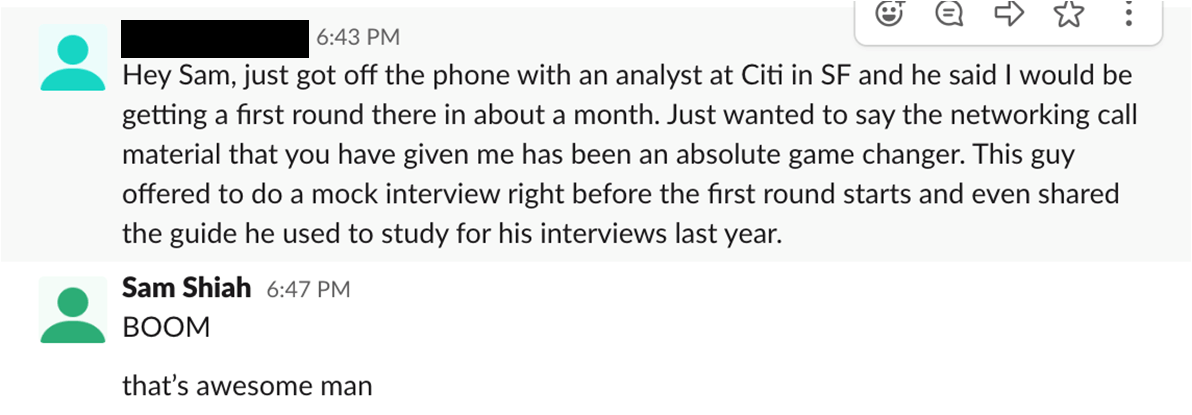This screenshot has height=415, width=1192.
Task: Open the 6:47 PM message timestamp
Action: [x=308, y=290]
